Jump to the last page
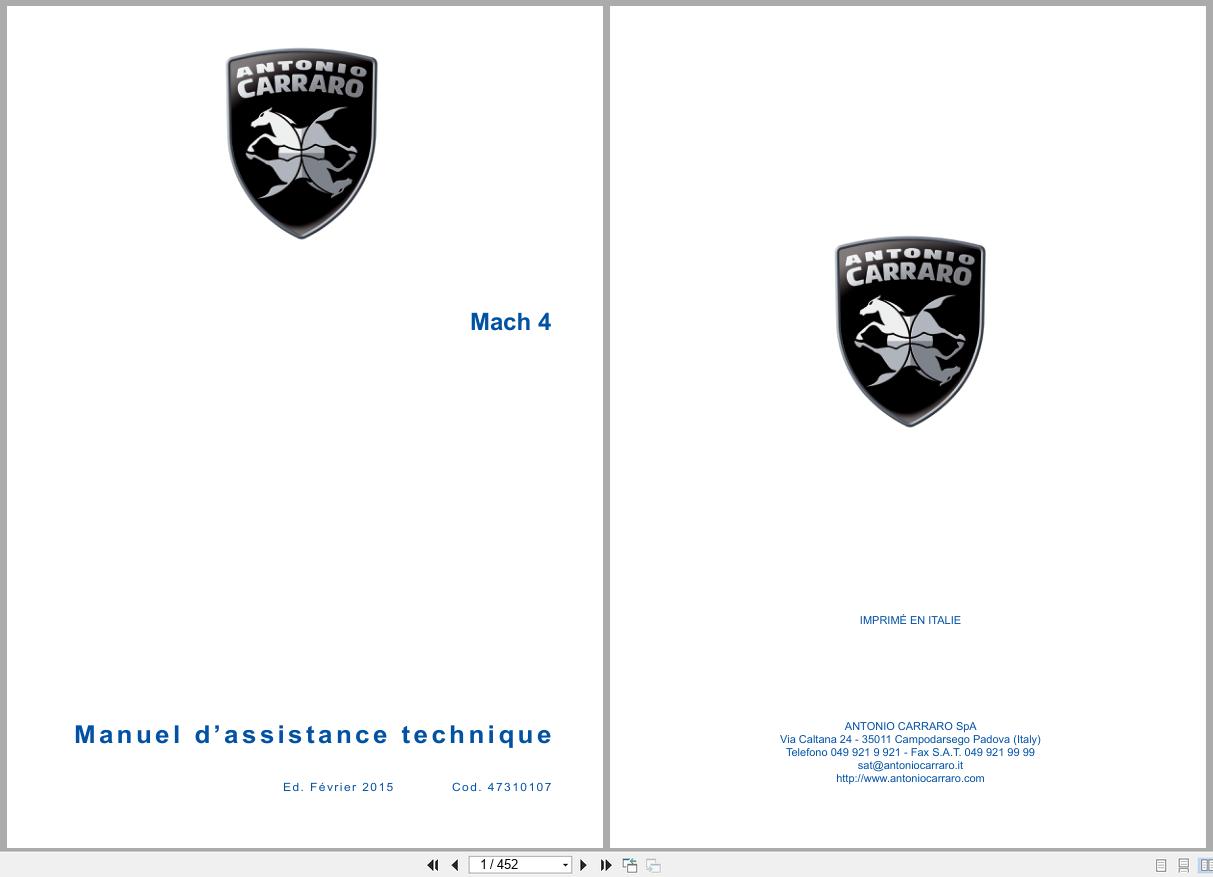Screen dimensions: 1213x877 click(x=606, y=865)
